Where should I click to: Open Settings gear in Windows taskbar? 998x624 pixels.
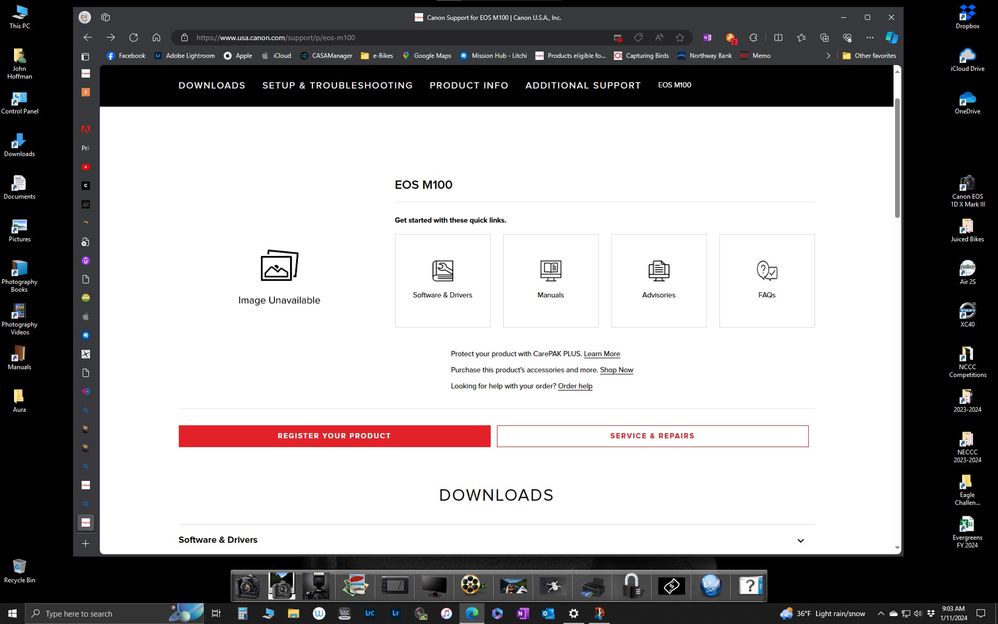[573, 613]
